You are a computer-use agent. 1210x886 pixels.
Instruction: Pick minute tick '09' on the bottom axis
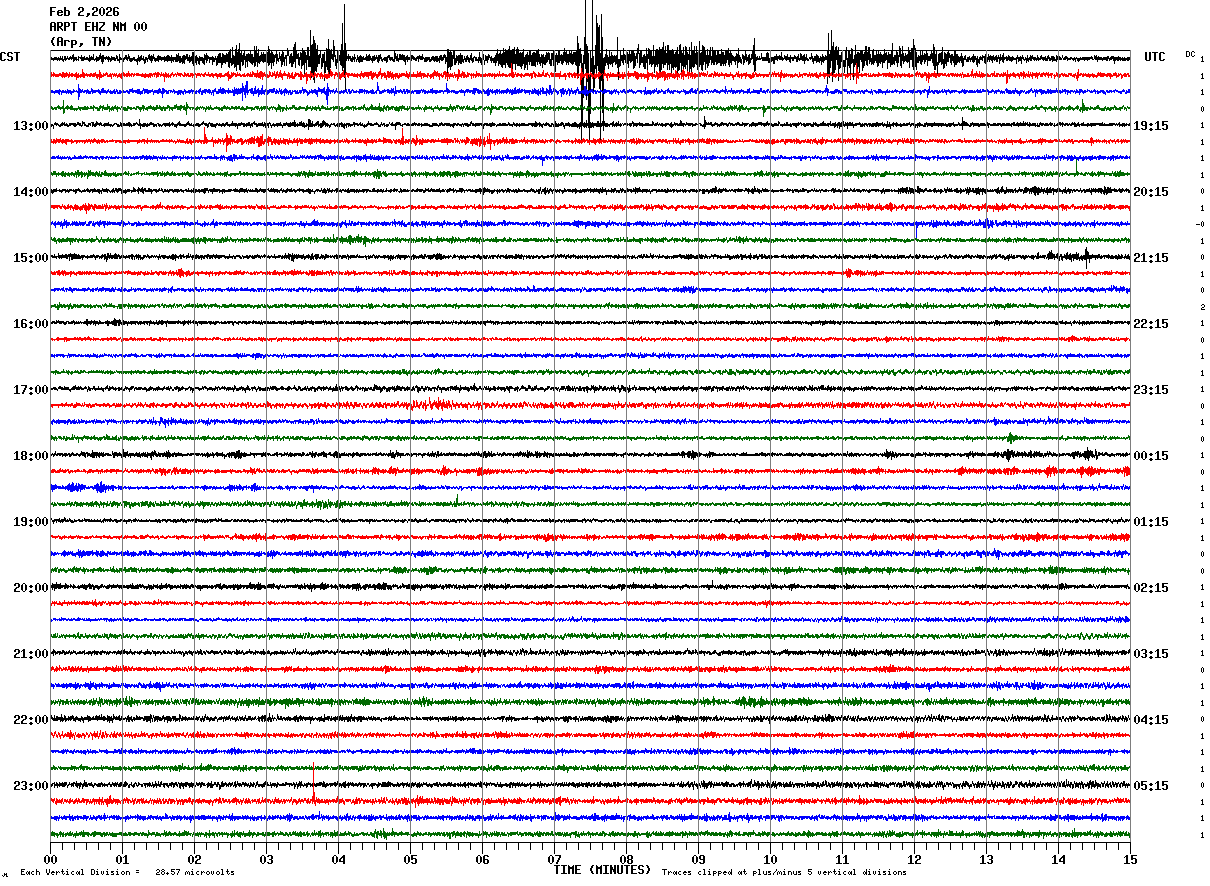pos(698,859)
